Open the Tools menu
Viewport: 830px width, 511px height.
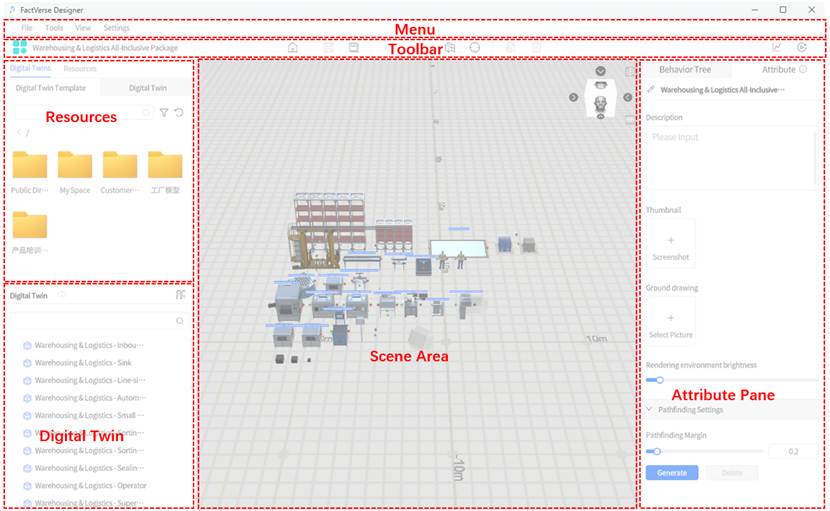pos(54,28)
